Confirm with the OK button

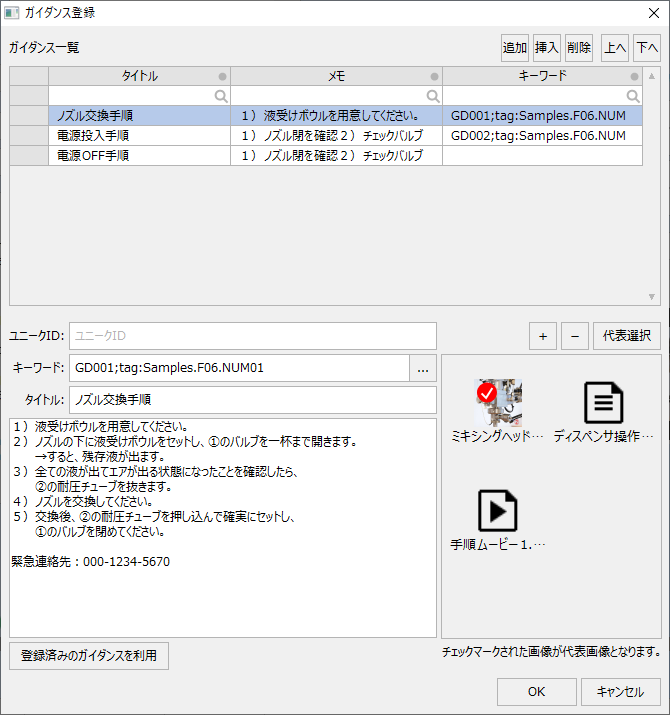pyautogui.click(x=536, y=692)
